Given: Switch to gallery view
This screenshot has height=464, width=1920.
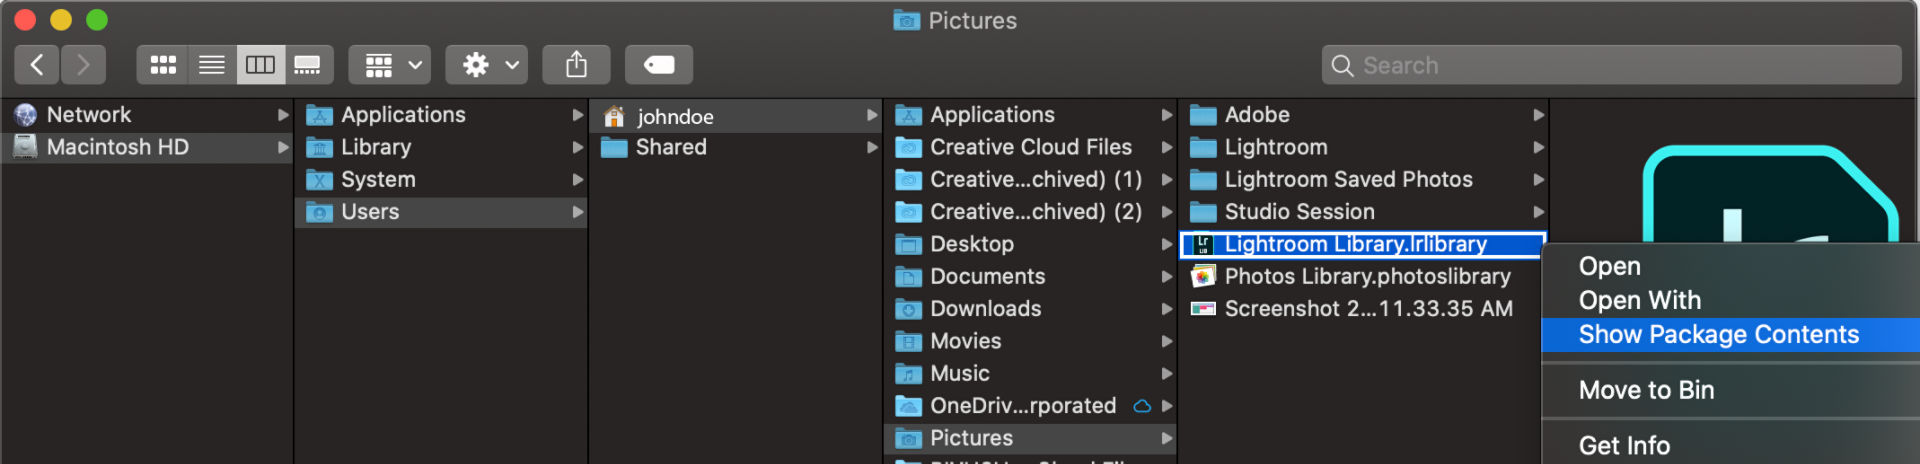Looking at the screenshot, I should tap(309, 65).
